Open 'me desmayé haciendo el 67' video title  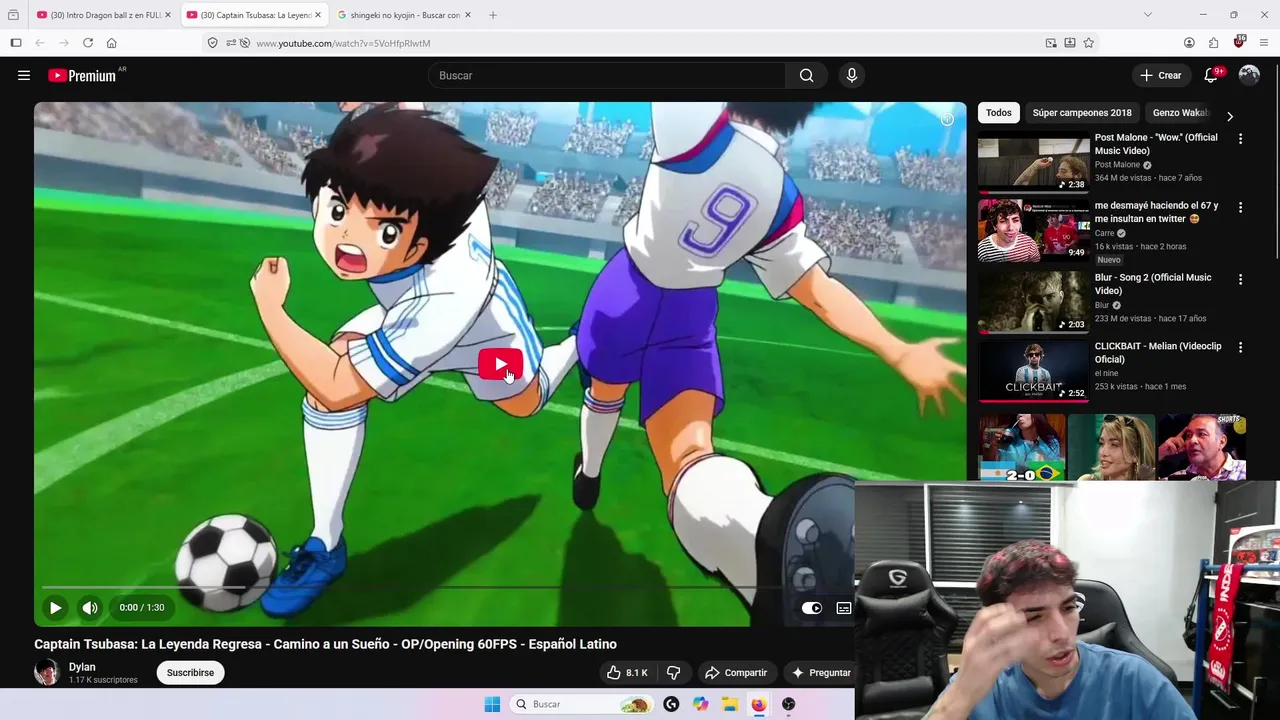[1157, 212]
